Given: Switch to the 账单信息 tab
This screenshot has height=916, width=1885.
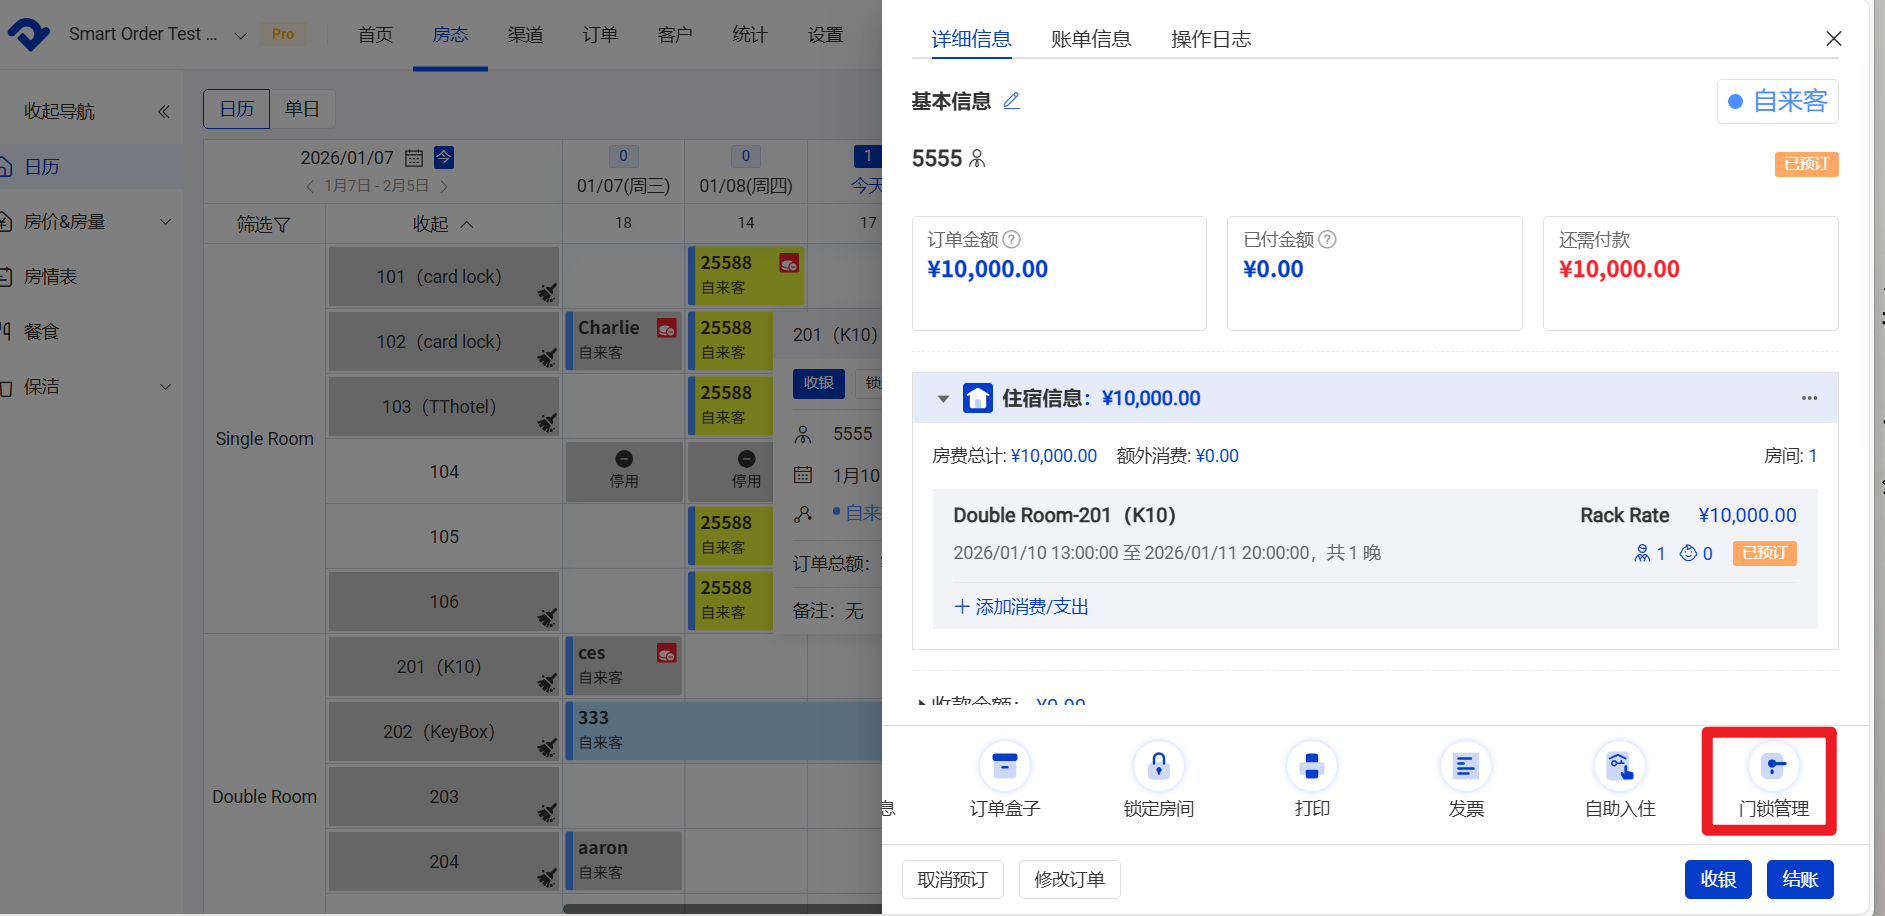Looking at the screenshot, I should click(x=1091, y=39).
